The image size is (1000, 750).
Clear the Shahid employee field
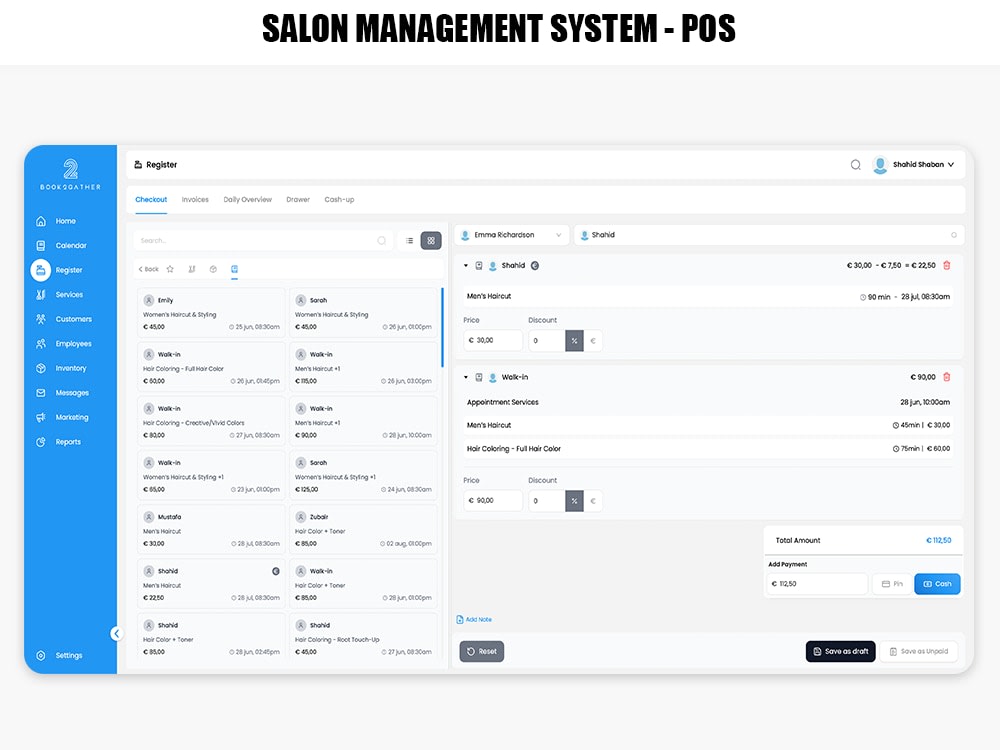[954, 235]
